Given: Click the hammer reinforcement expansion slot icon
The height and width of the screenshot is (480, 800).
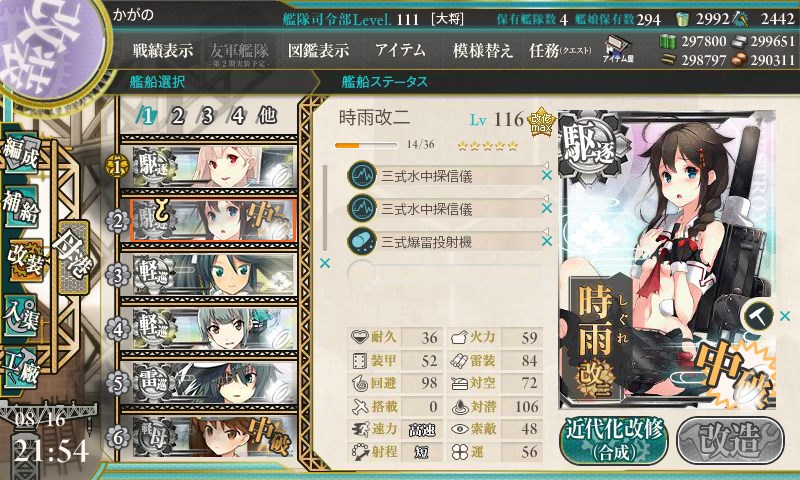Looking at the screenshot, I should click(x=758, y=316).
